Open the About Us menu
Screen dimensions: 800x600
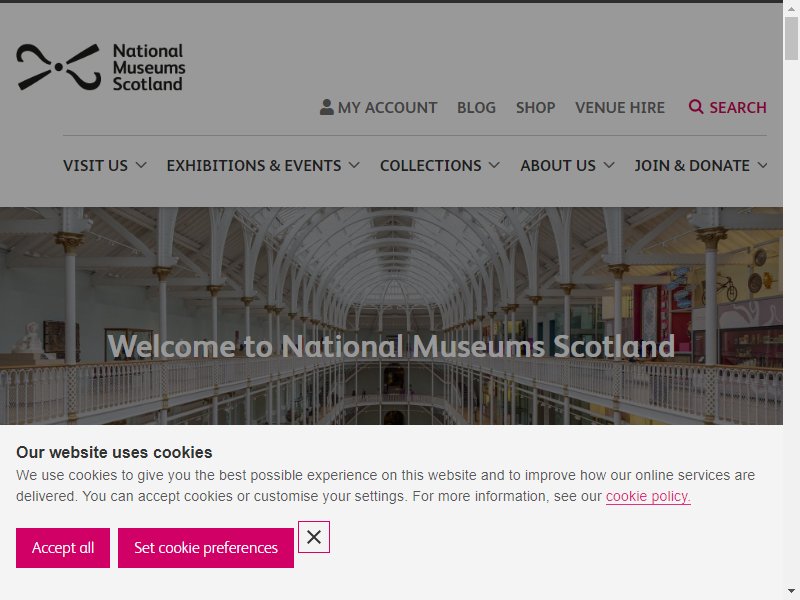[x=558, y=166]
